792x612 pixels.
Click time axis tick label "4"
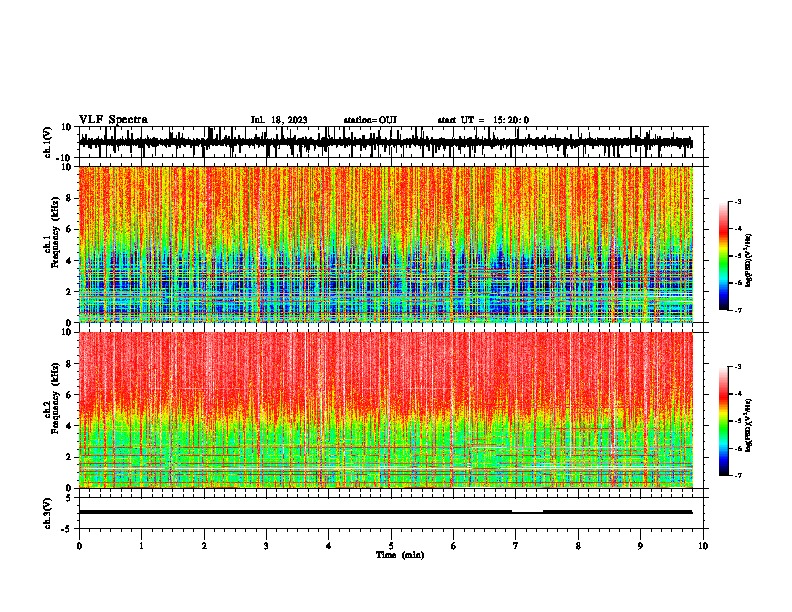tap(329, 546)
